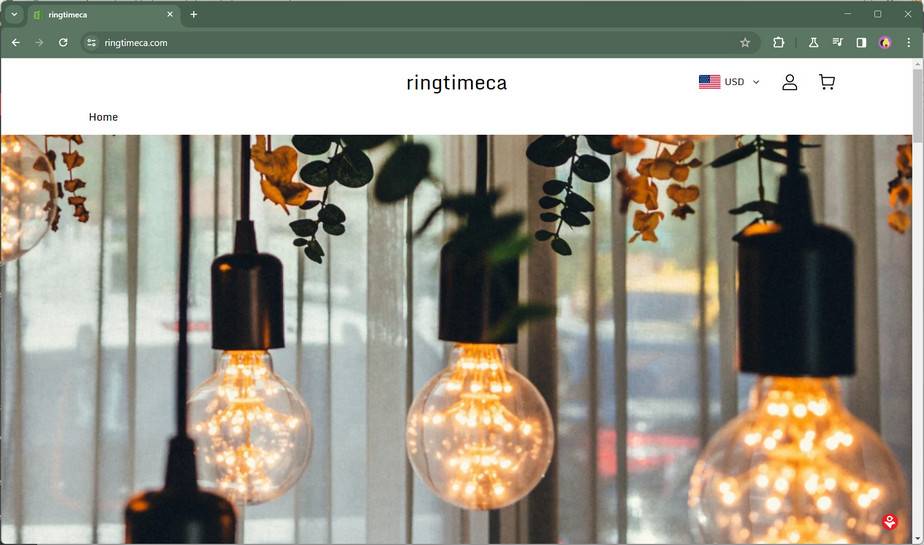
Task: Open the user account icon
Action: click(790, 82)
